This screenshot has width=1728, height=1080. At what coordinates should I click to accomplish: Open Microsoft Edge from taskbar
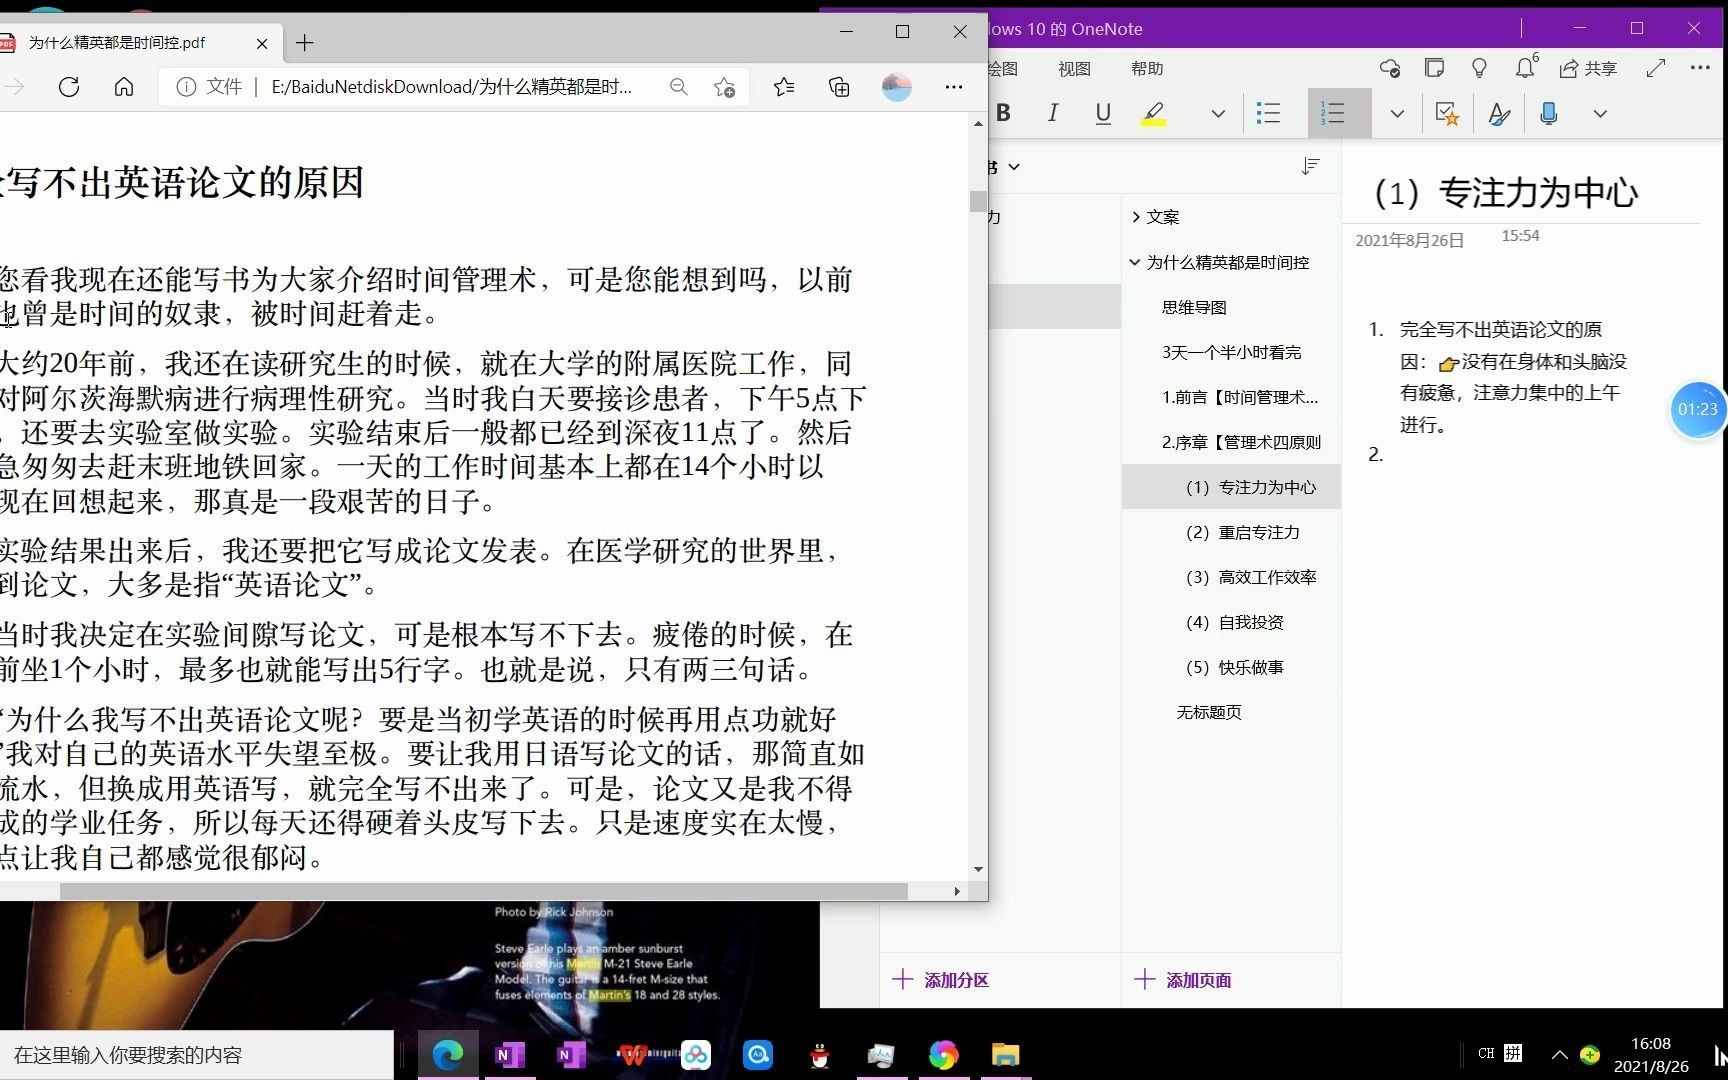point(447,1055)
